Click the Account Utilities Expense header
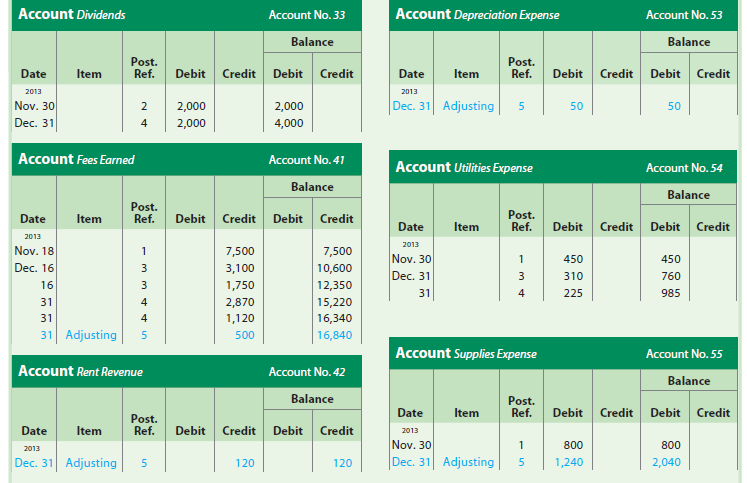 click(x=464, y=167)
